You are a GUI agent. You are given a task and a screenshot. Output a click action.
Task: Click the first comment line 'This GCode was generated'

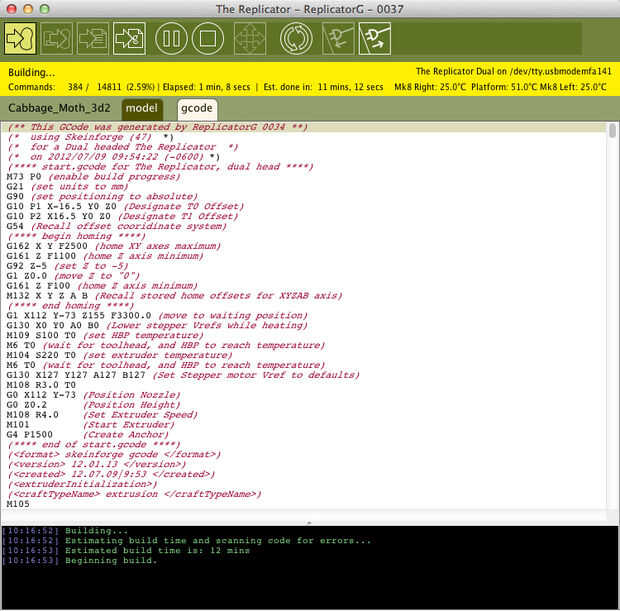point(157,127)
